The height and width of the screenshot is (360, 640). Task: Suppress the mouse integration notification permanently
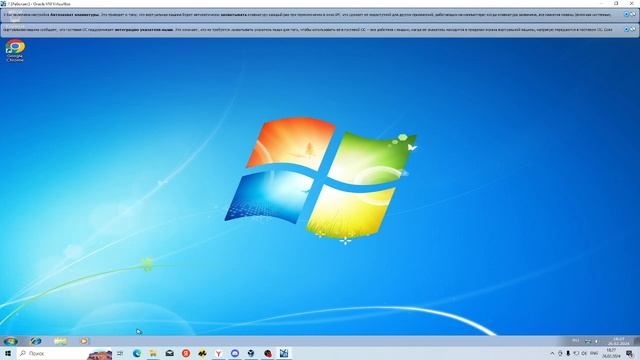pos(633,29)
